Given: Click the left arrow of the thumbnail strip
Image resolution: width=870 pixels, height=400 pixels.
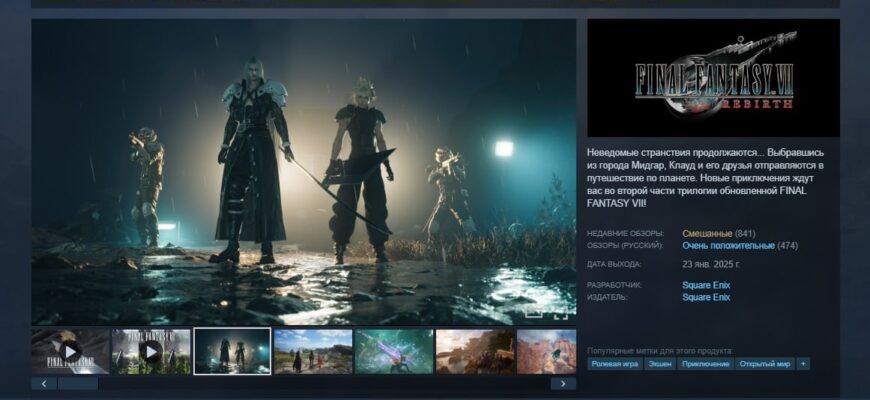Looking at the screenshot, I should (x=44, y=383).
